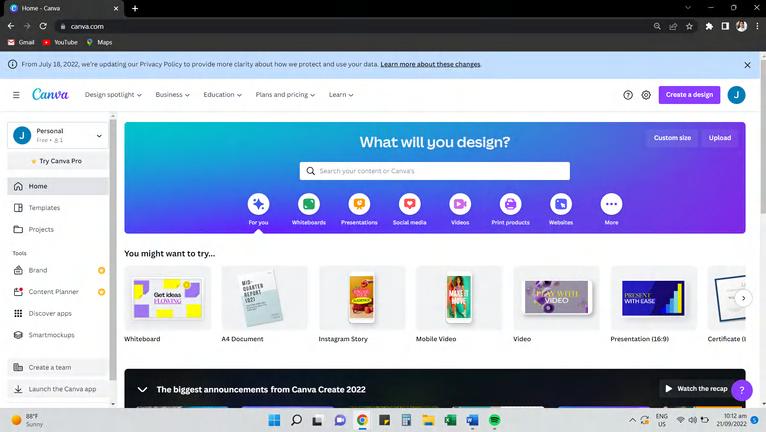The height and width of the screenshot is (432, 766).
Task: Expand the Learn menu
Action: (341, 95)
